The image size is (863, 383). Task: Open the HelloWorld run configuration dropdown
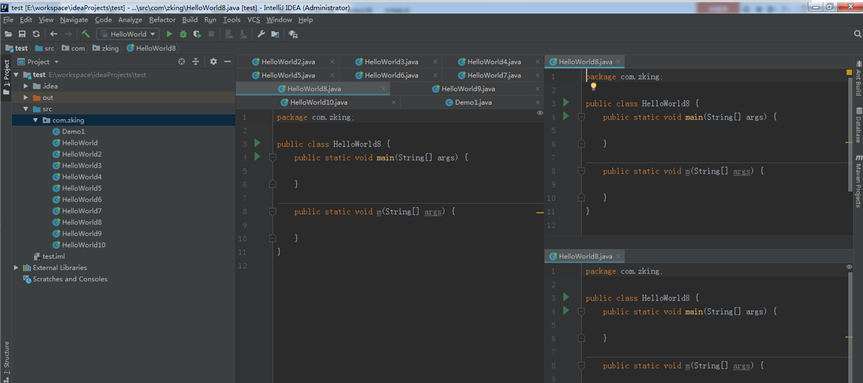click(x=128, y=34)
